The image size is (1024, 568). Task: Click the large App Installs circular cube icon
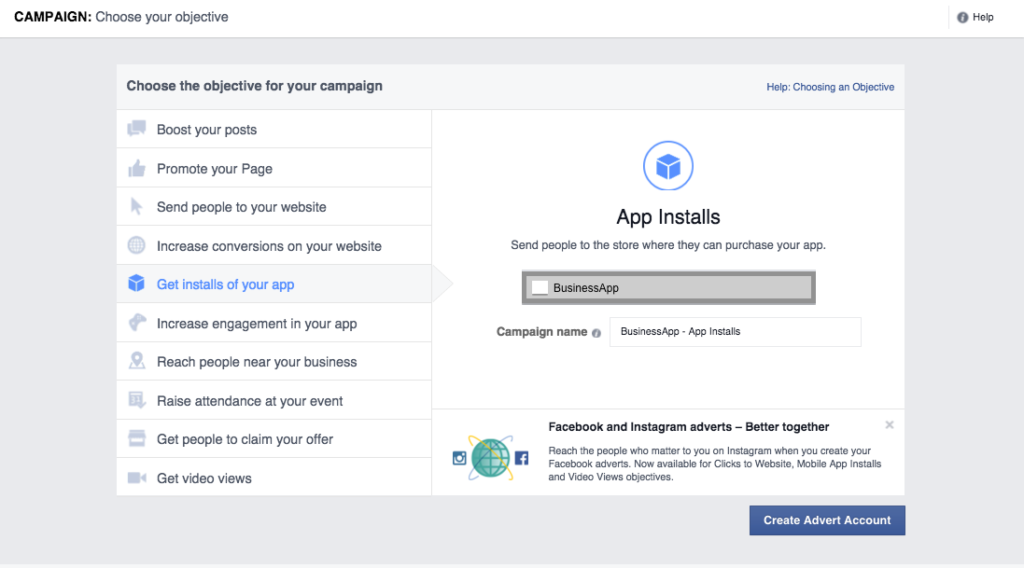coord(668,166)
